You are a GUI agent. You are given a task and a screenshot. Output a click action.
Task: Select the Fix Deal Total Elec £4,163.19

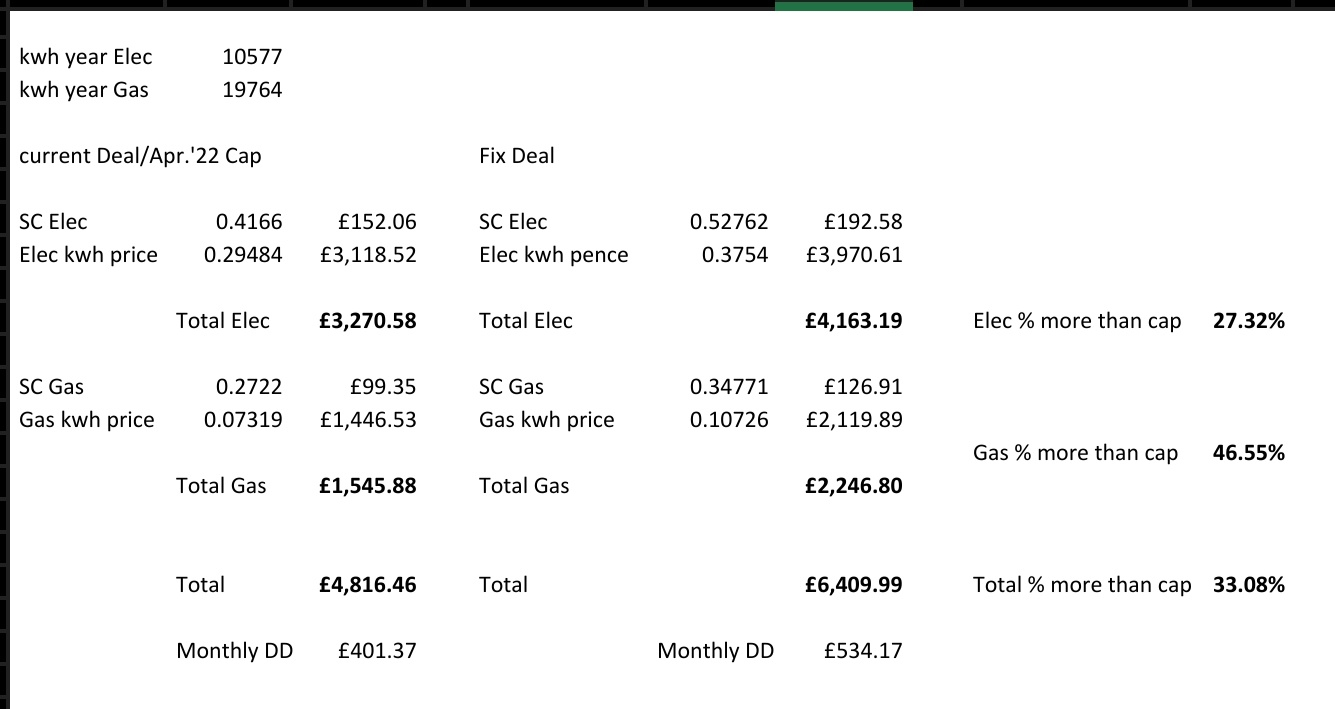click(854, 321)
